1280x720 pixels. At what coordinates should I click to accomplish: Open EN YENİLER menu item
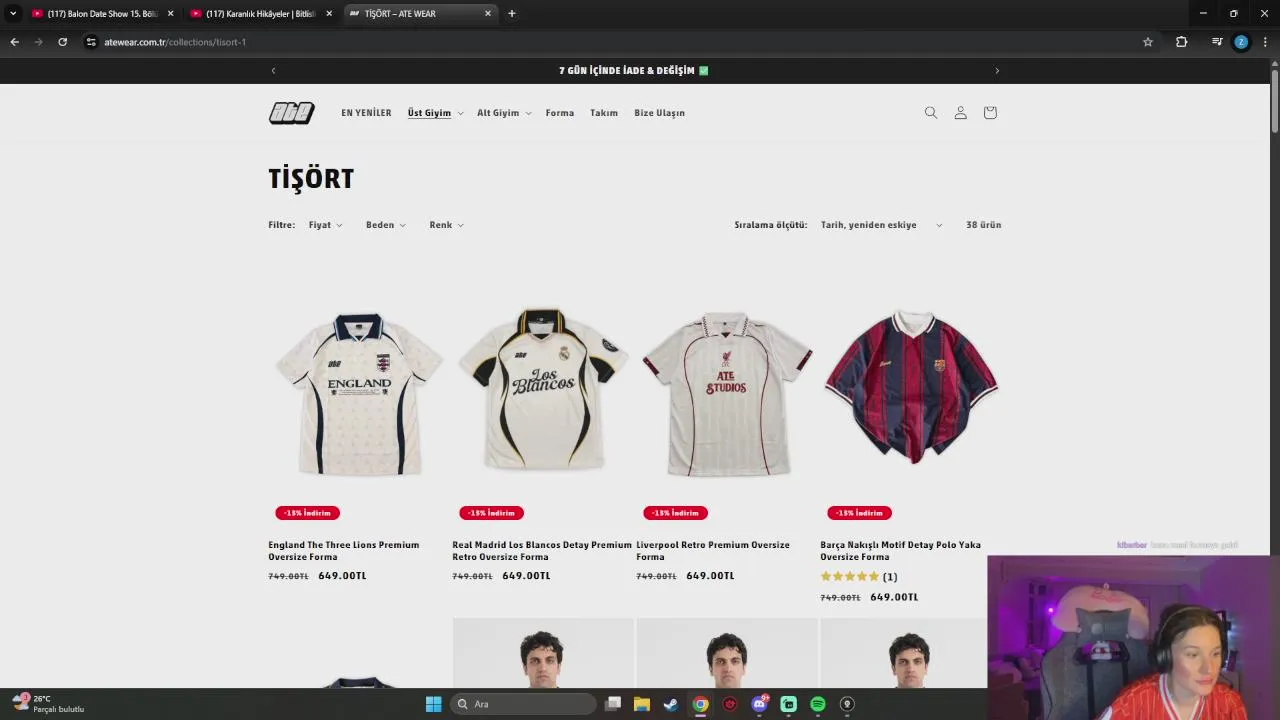366,113
